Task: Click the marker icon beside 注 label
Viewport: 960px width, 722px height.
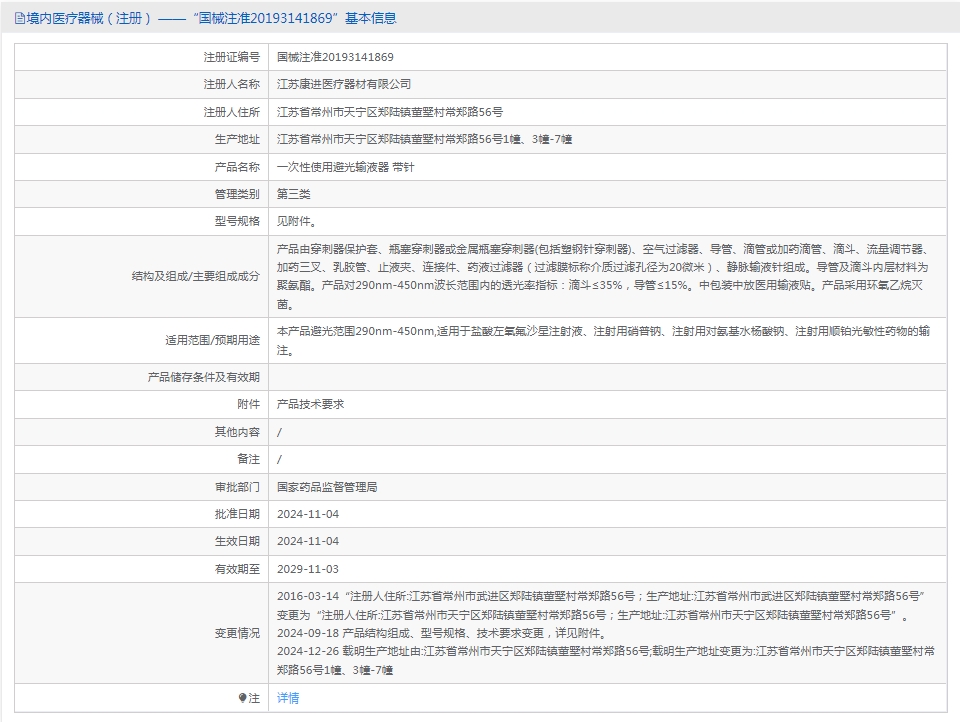Action: 242,698
